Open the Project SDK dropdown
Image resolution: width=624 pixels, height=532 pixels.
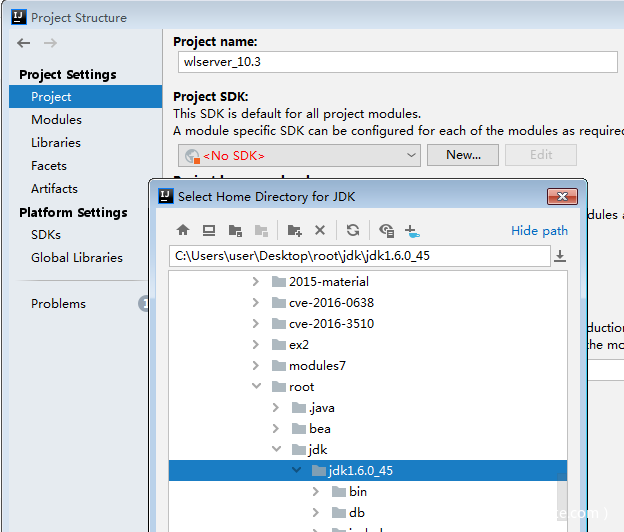[299, 155]
